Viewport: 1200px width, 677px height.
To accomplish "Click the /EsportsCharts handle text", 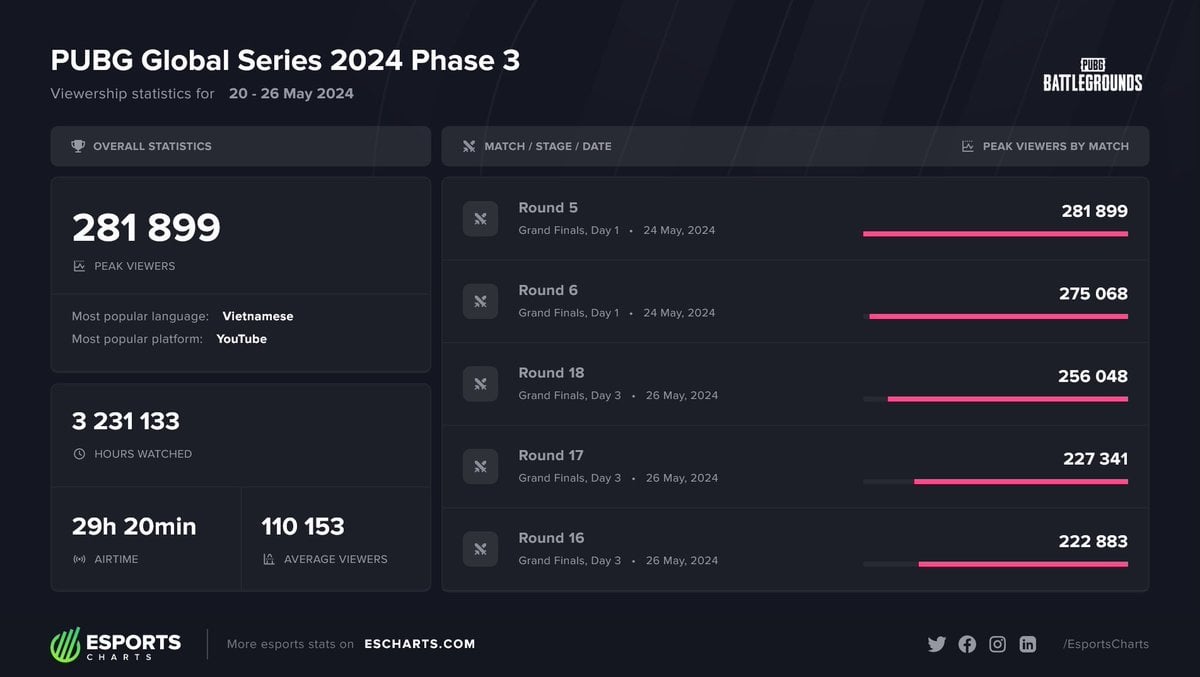I will tap(1105, 644).
